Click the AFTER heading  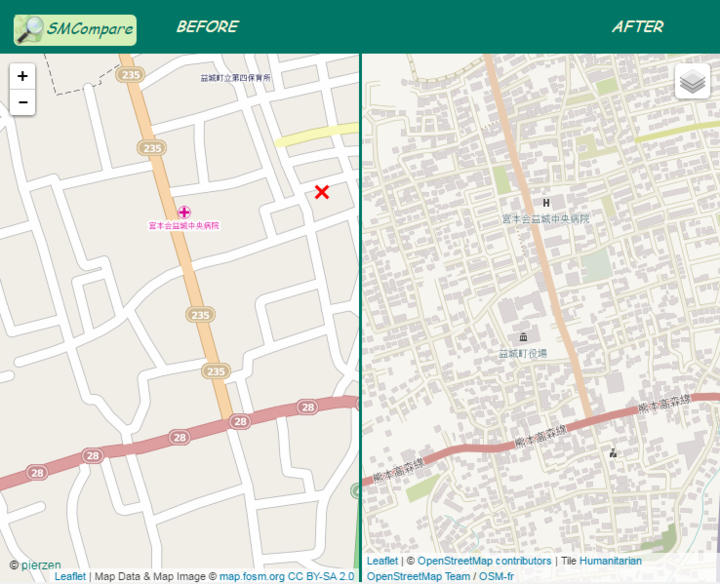[637, 27]
